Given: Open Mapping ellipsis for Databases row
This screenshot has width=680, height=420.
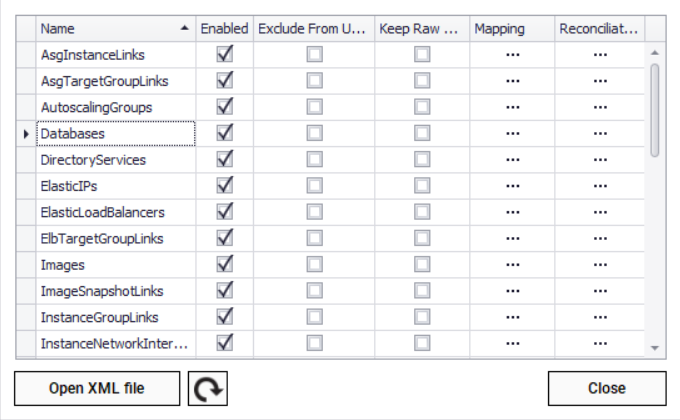Looking at the screenshot, I should point(513,133).
